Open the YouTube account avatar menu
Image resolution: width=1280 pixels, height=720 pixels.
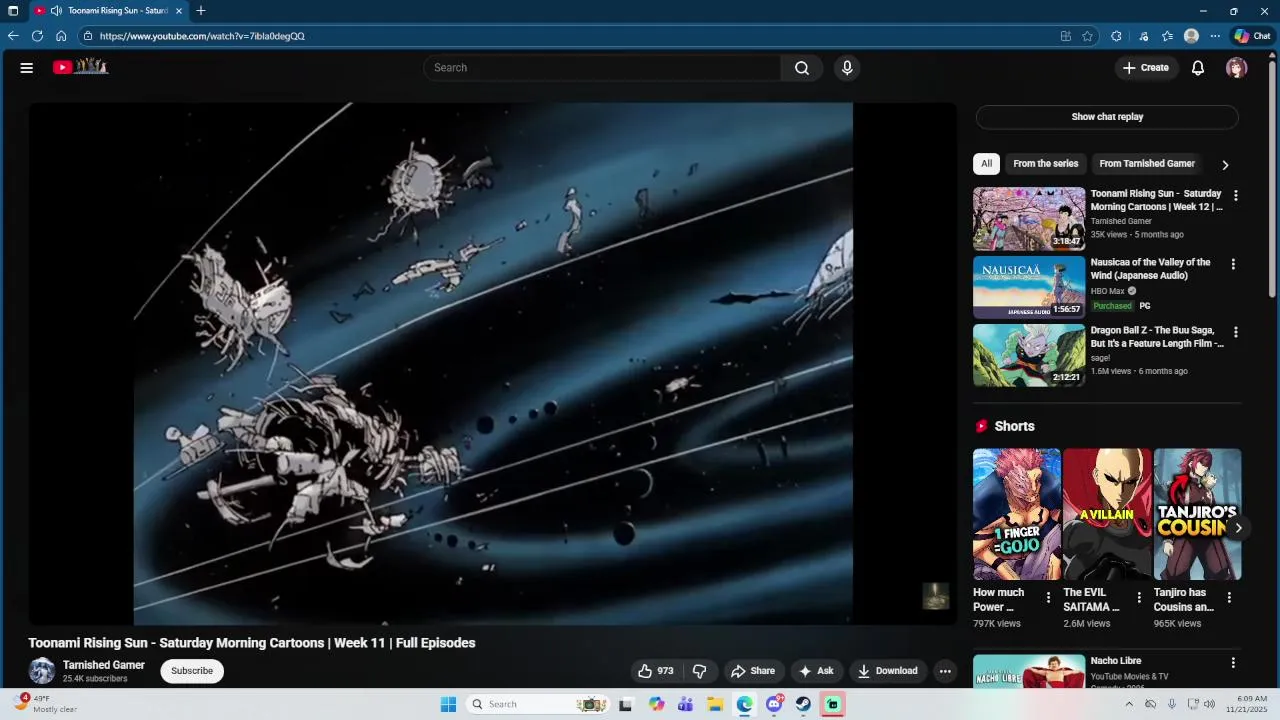pos(1237,68)
